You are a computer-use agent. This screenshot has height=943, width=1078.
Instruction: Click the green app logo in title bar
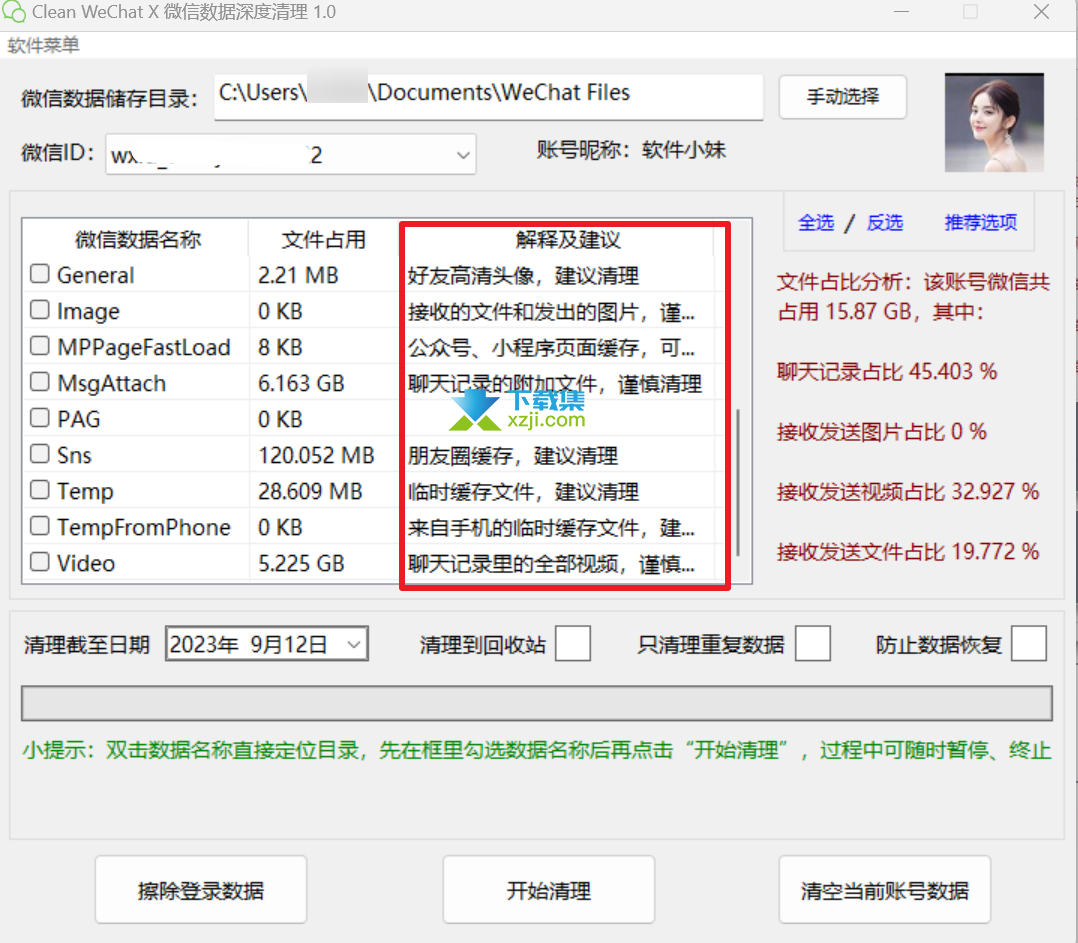15,12
